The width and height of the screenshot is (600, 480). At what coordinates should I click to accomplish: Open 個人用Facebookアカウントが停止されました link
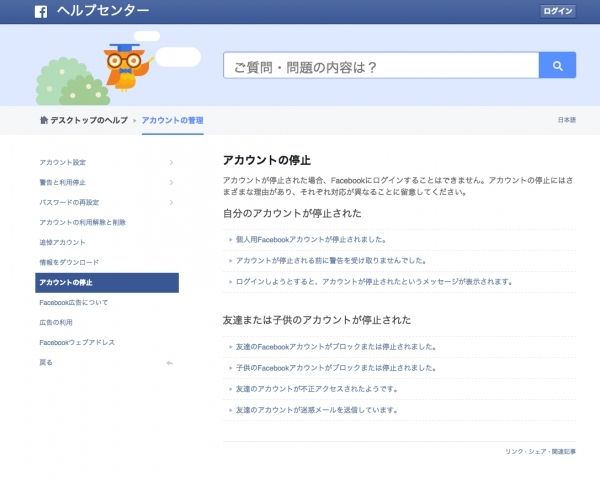(x=310, y=240)
